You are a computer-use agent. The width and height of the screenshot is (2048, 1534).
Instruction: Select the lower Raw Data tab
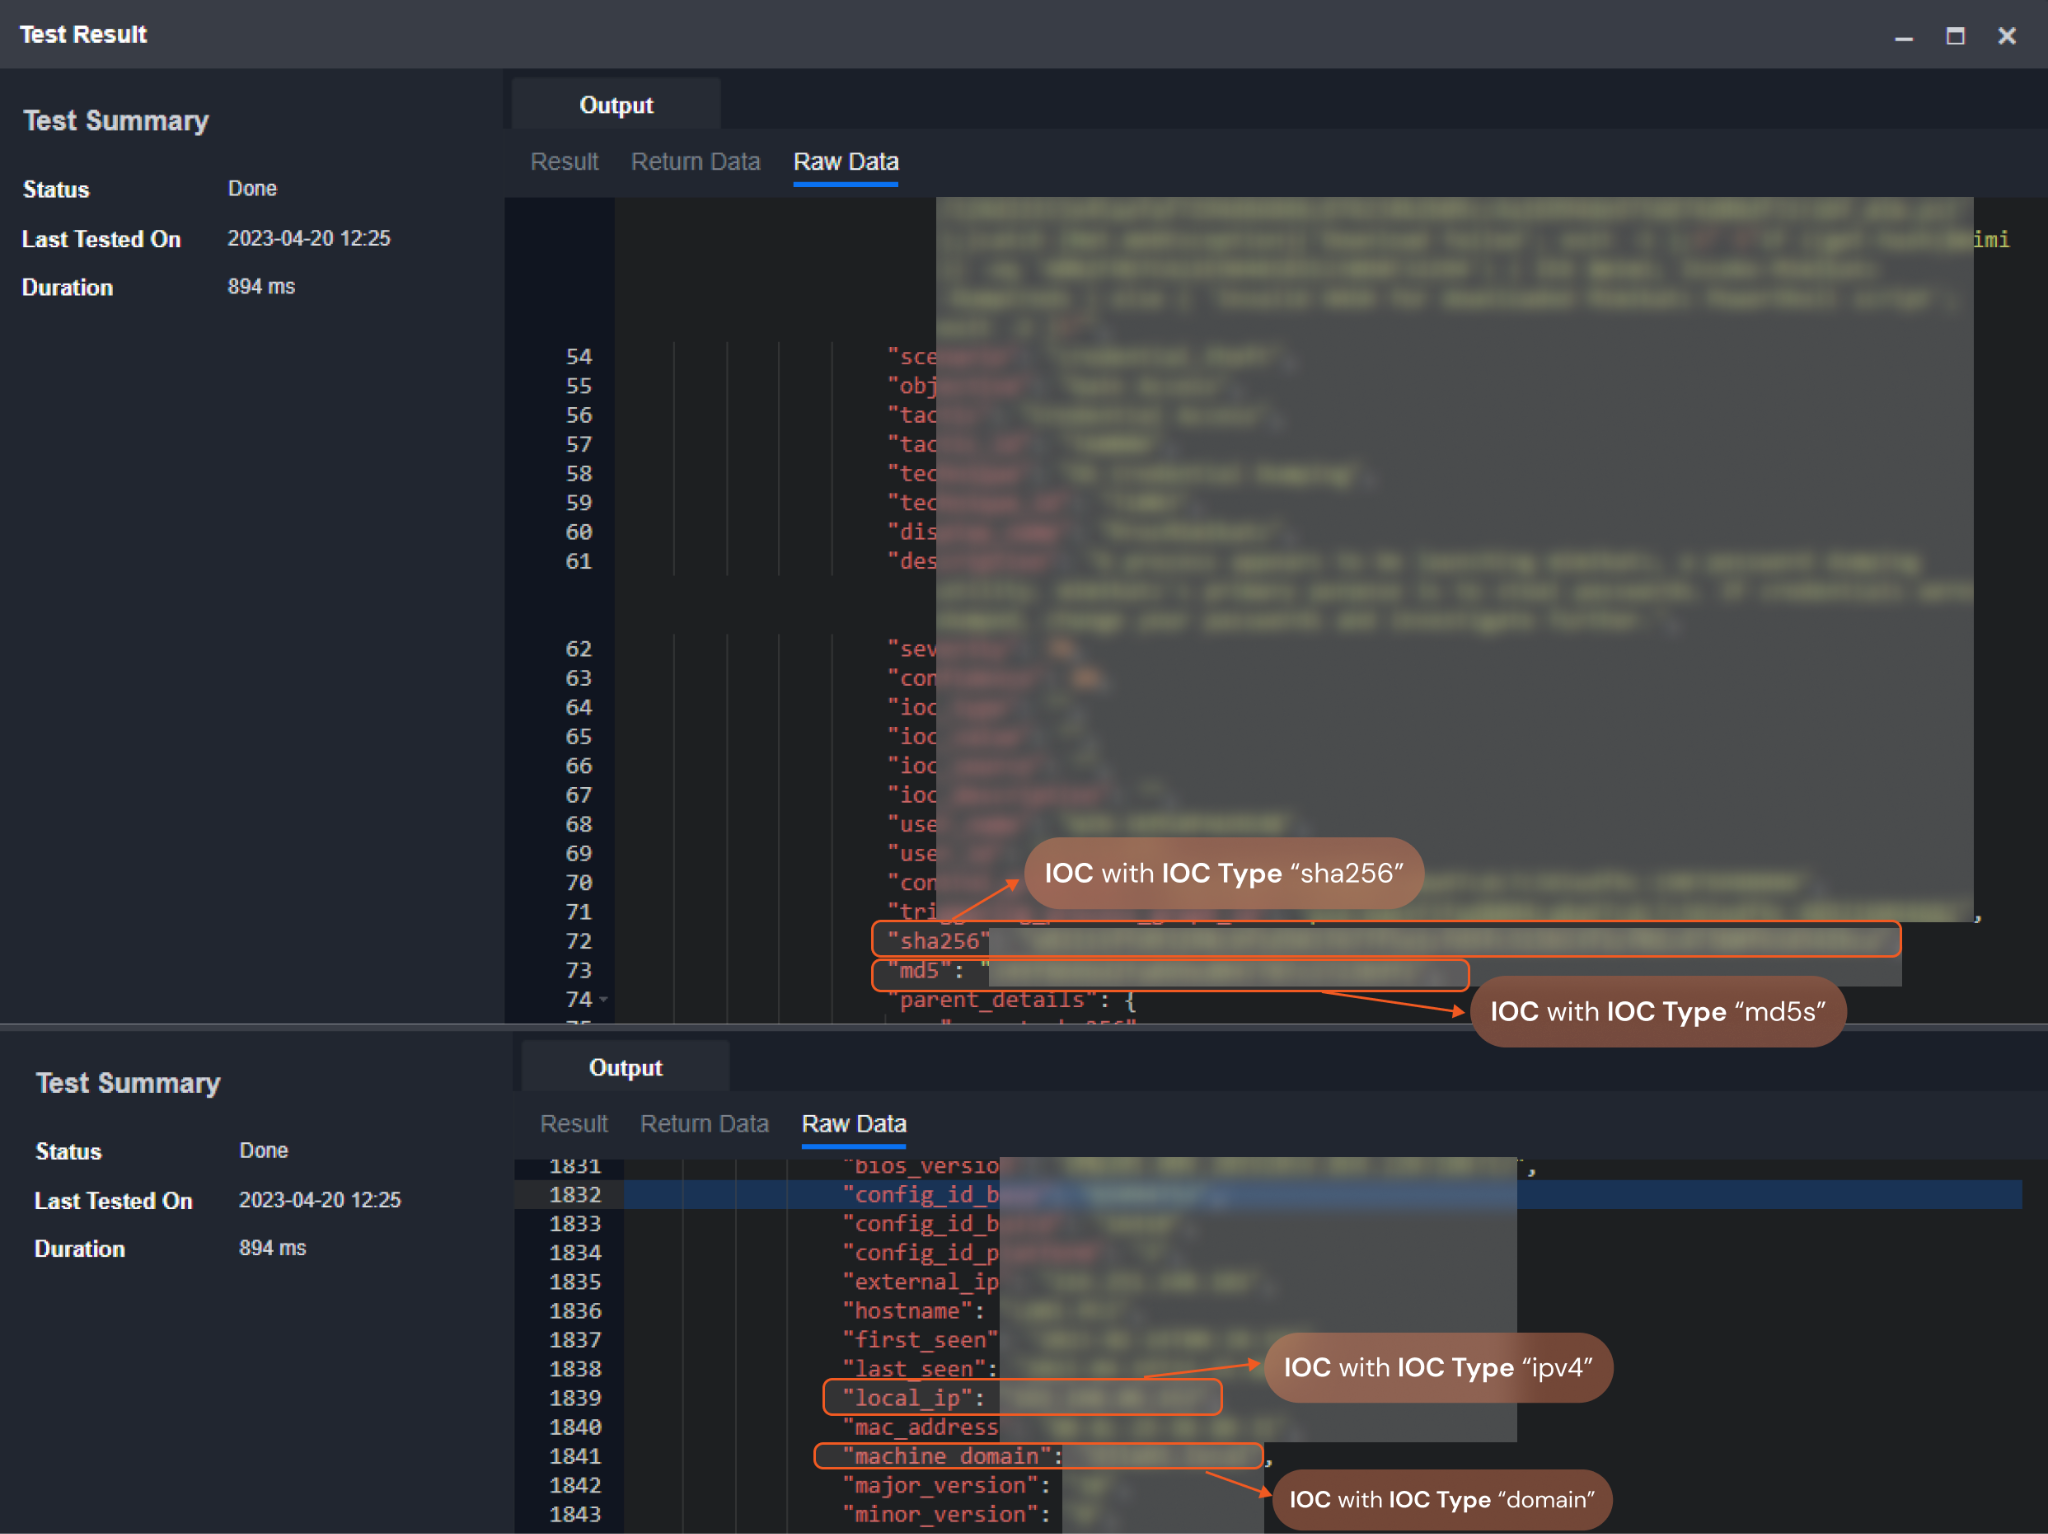[854, 1124]
